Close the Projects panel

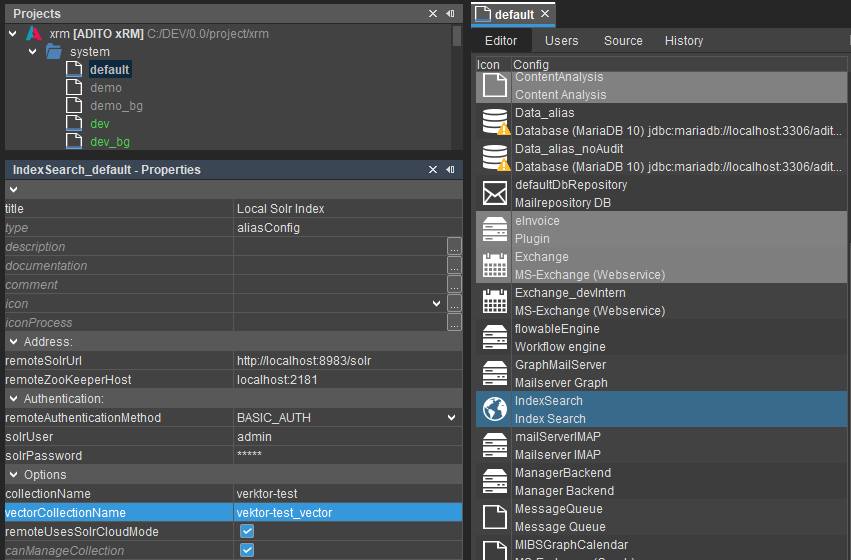tap(433, 14)
